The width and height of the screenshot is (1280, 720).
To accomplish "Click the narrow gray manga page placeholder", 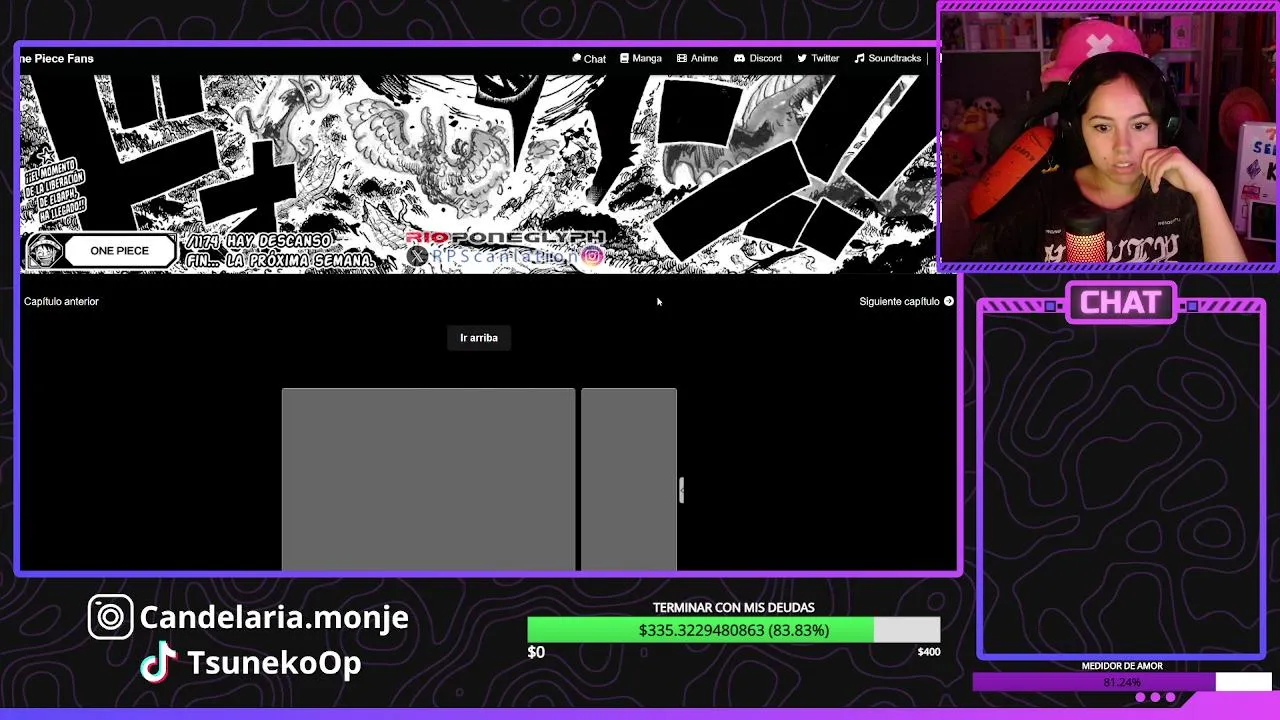I will [x=629, y=479].
